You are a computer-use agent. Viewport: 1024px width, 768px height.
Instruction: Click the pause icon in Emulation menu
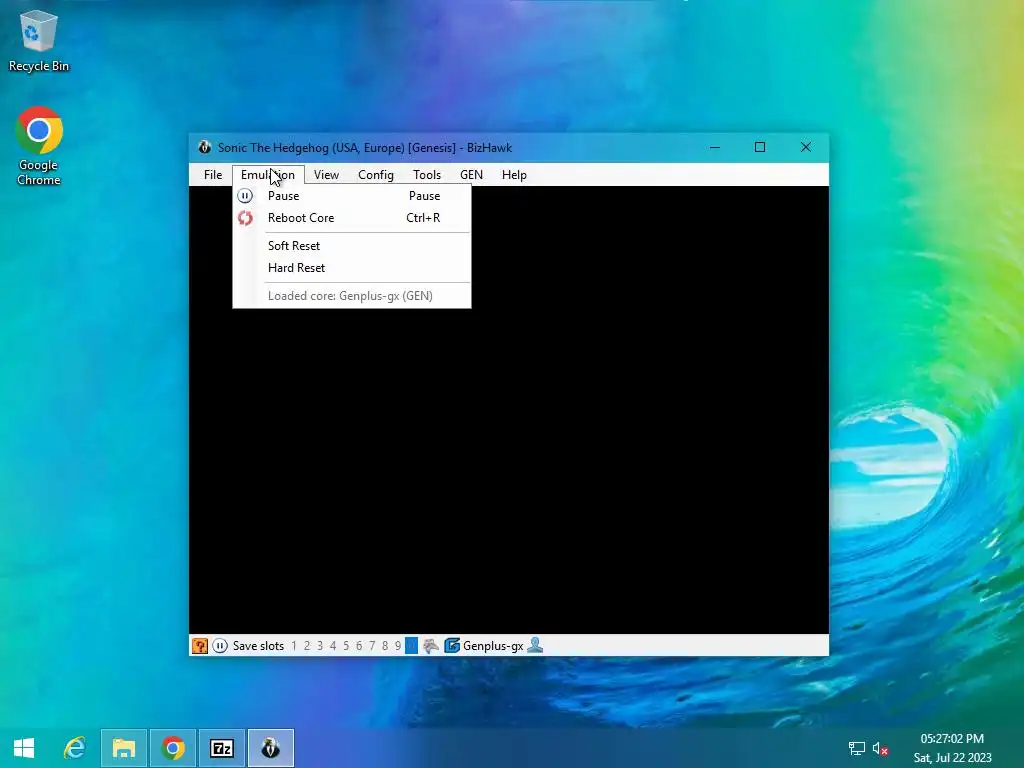(245, 196)
